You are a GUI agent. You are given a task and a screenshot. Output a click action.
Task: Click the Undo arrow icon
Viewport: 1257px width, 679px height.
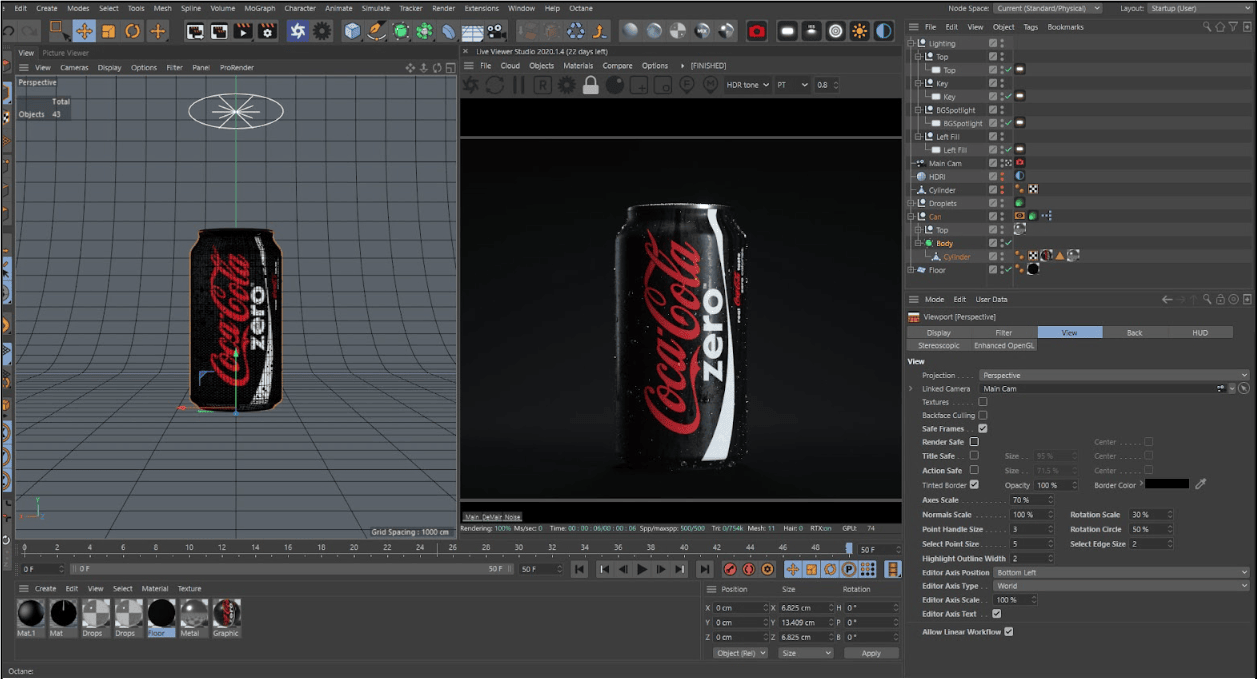(x=9, y=31)
